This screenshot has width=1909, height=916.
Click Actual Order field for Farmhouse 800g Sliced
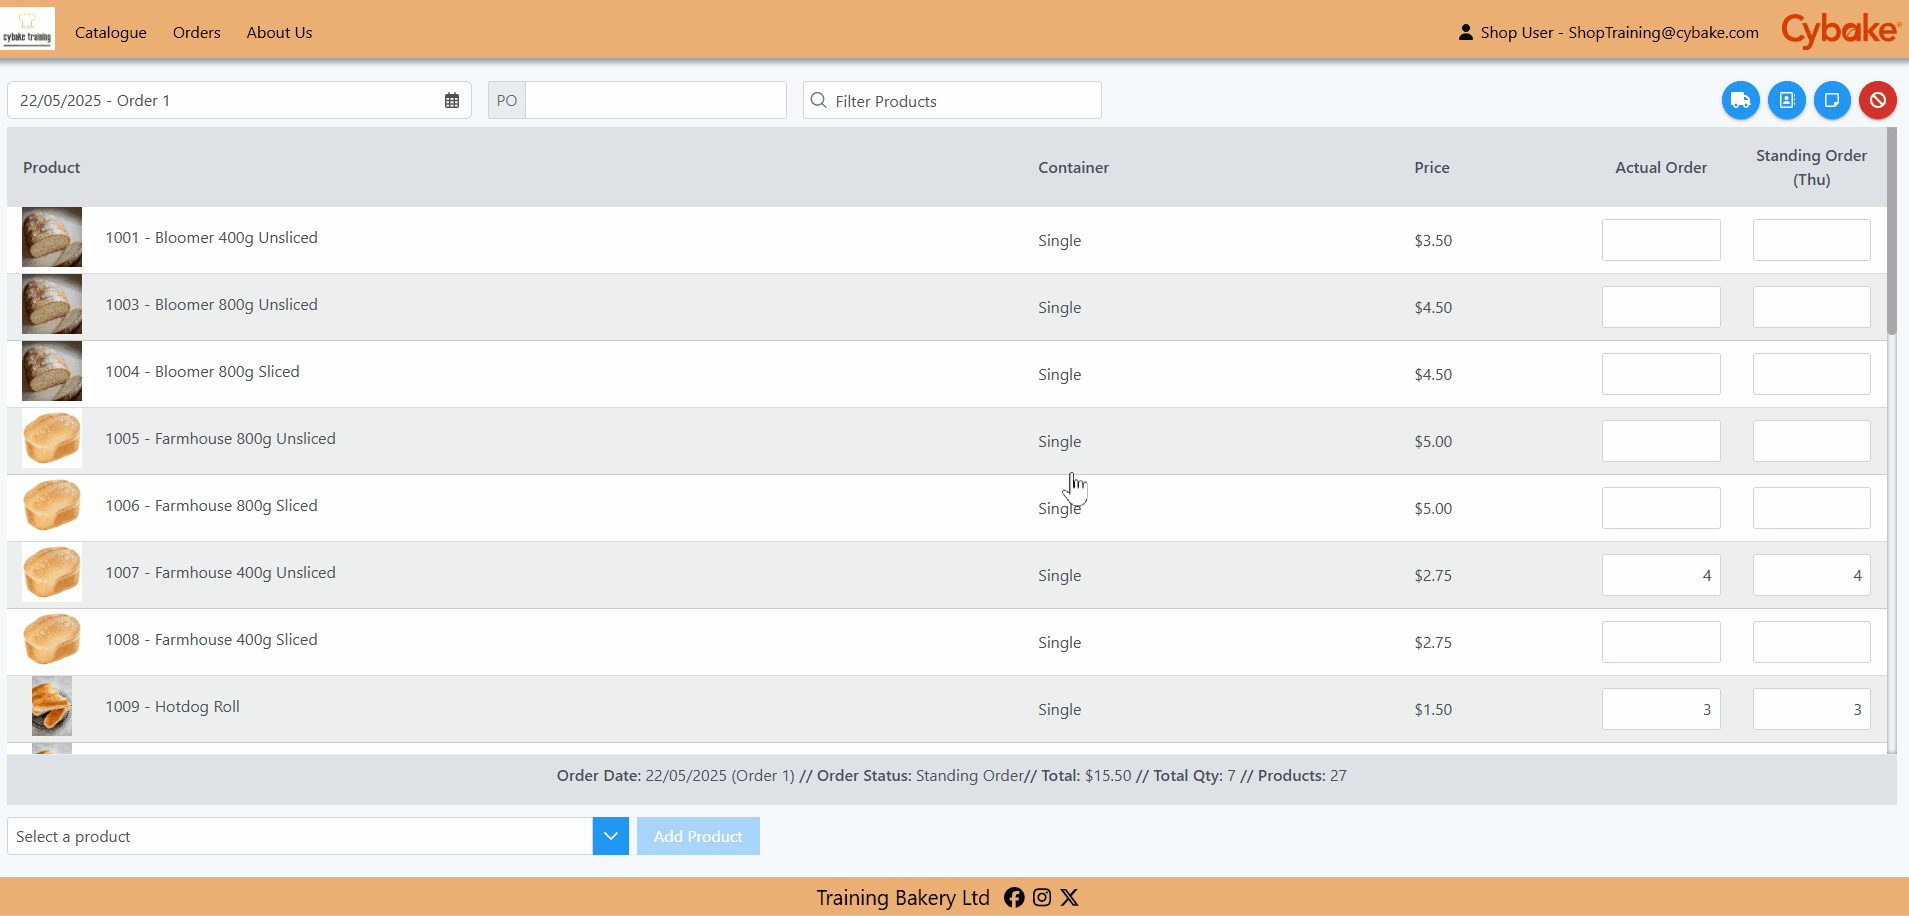coord(1661,508)
